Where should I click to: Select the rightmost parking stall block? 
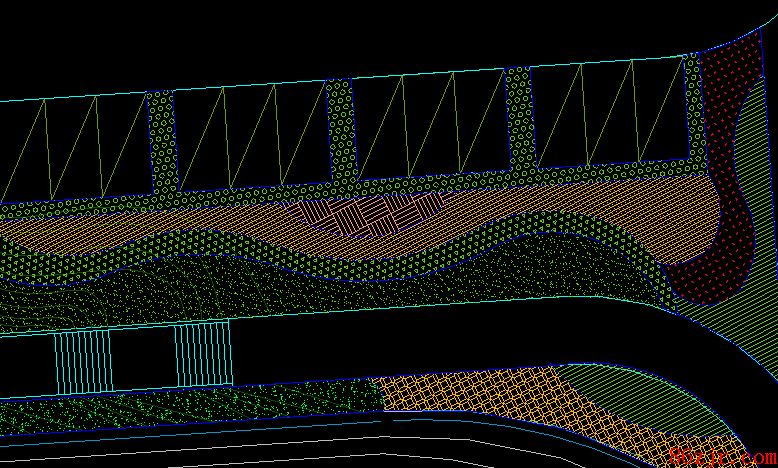click(x=608, y=113)
